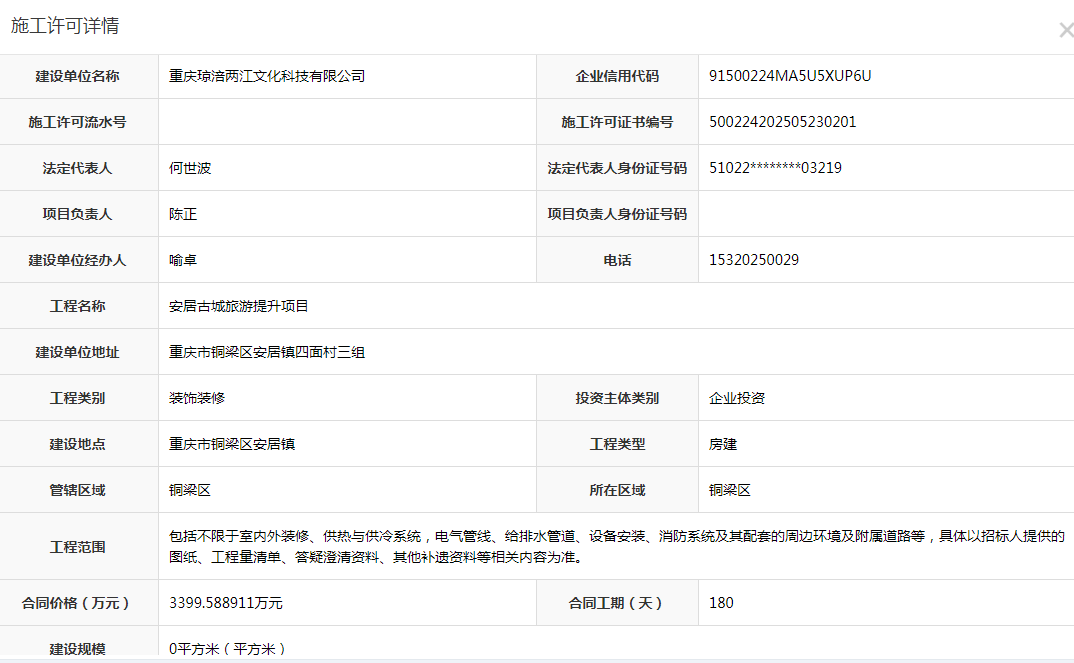Viewport: 1074px width, 663px height.
Task: Click address 重庆市铜梁区安居镇四面村三组
Action: click(x=267, y=352)
